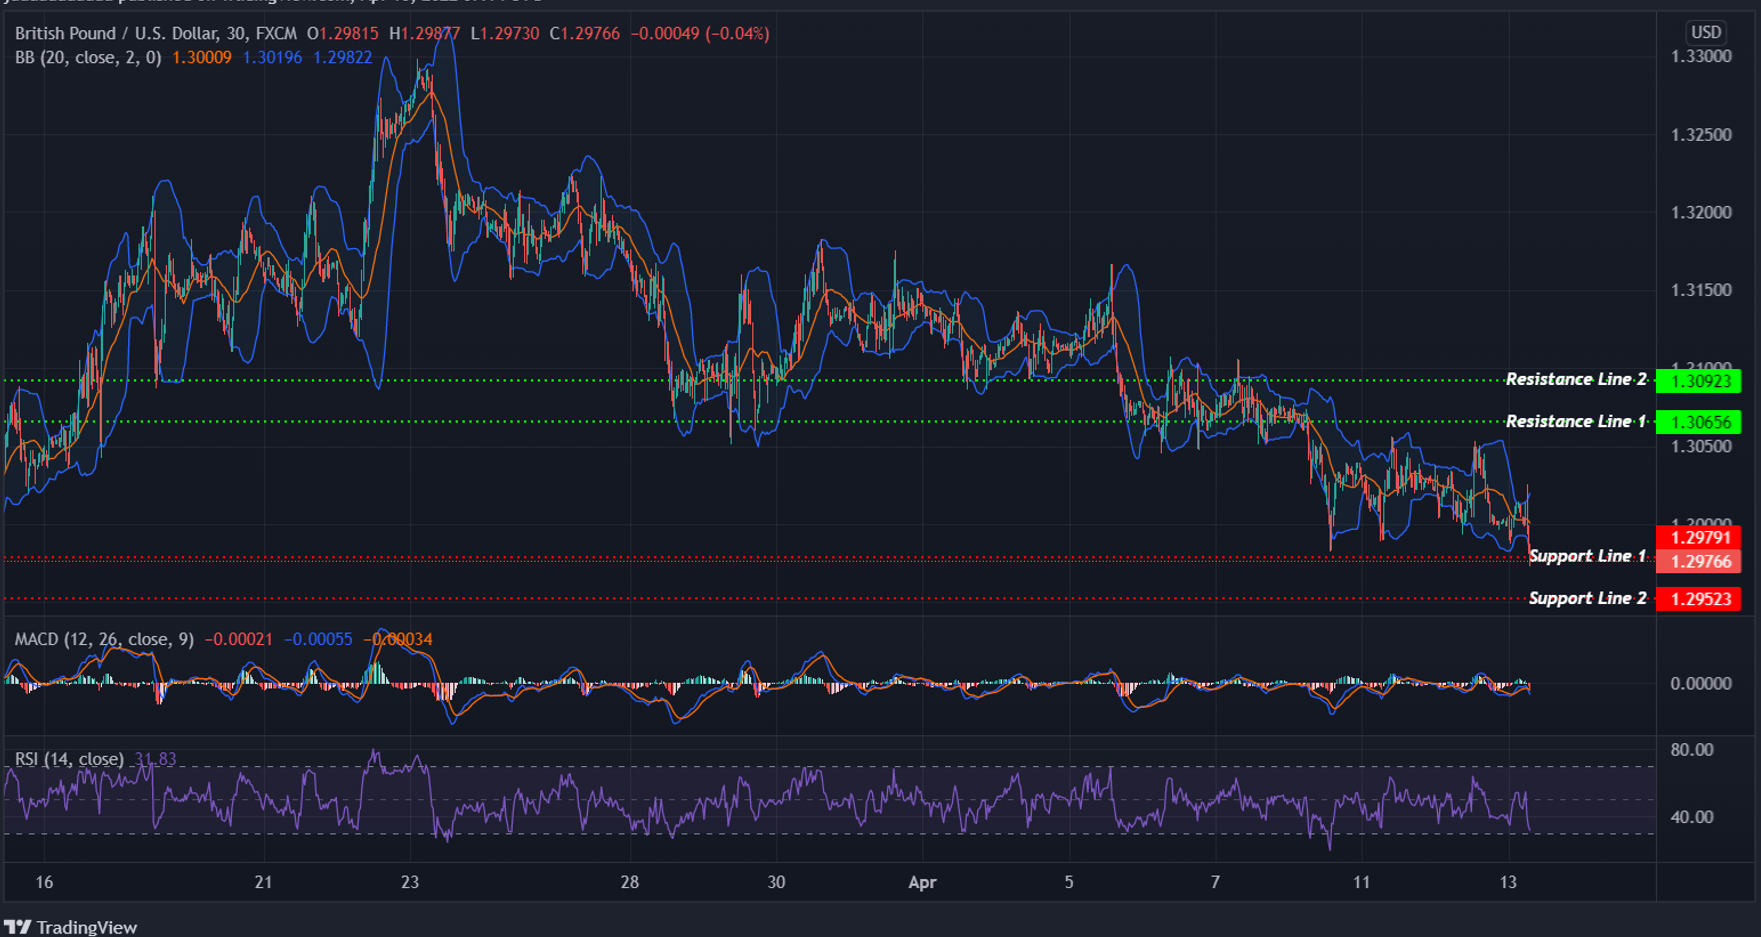Viewport: 1761px width, 937px height.
Task: Click the Apr label on the time axis
Action: (922, 883)
